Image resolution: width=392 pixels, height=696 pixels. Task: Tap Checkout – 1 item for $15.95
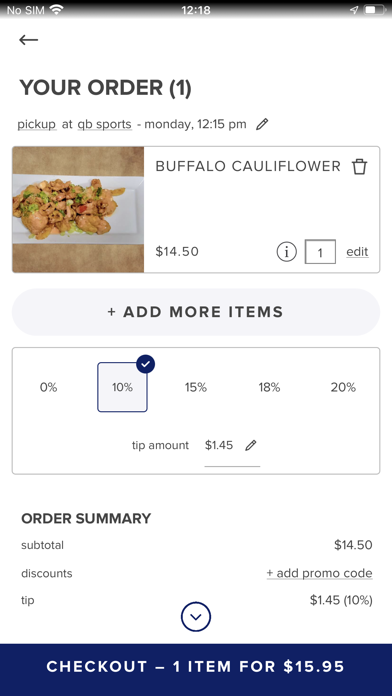[196, 667]
